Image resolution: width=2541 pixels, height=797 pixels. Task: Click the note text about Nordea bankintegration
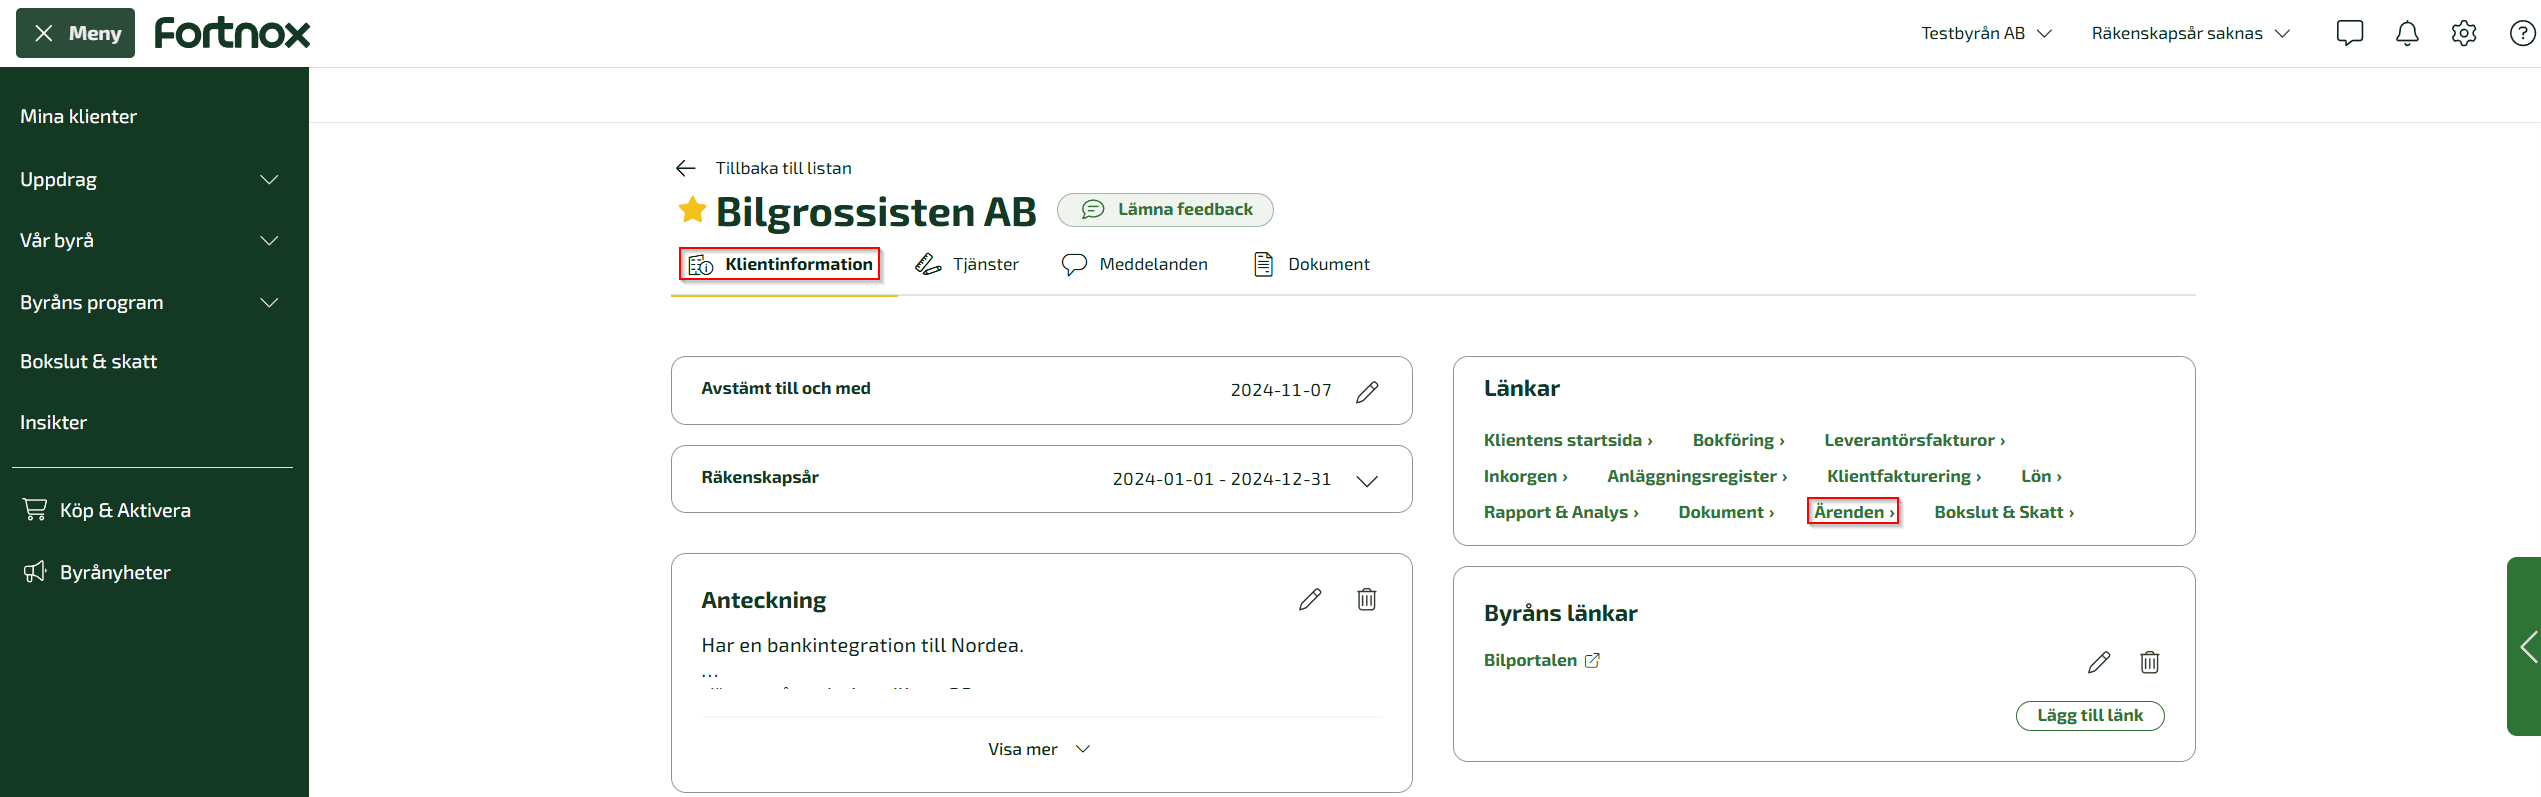pos(863,645)
